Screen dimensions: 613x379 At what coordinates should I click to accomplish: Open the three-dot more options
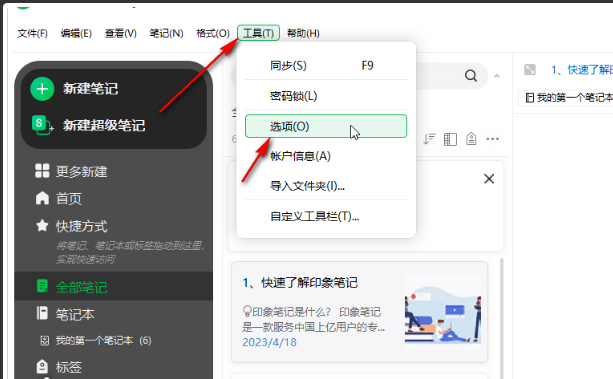(x=493, y=139)
